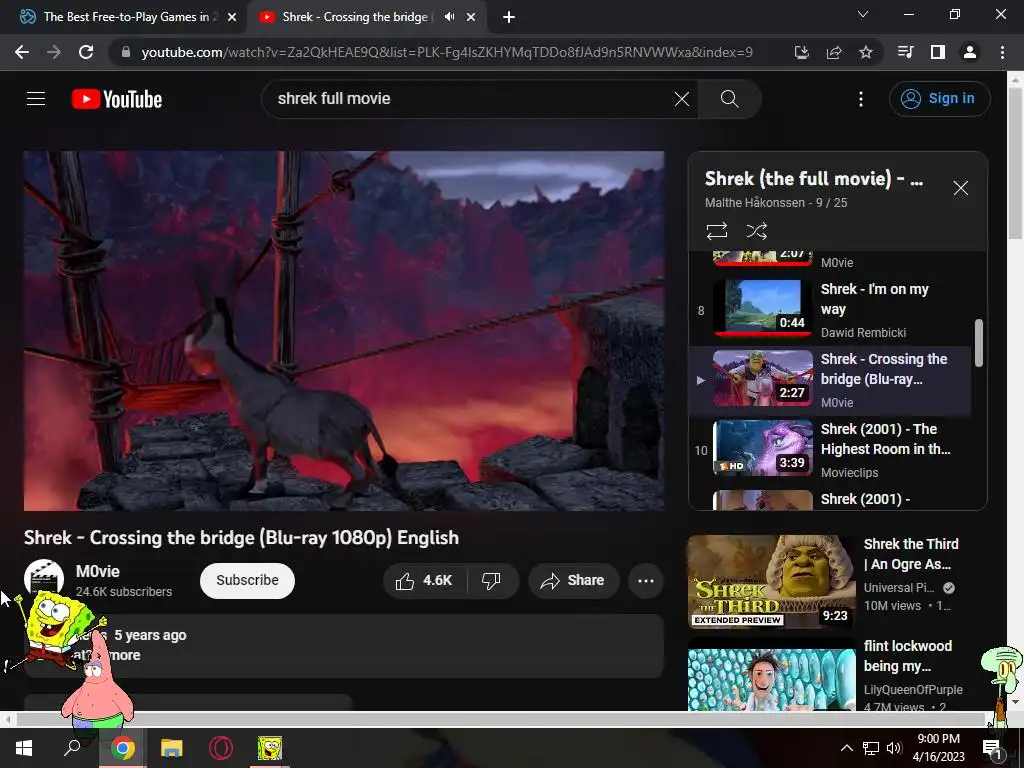Open the tab search chevron dropdown

(x=863, y=14)
